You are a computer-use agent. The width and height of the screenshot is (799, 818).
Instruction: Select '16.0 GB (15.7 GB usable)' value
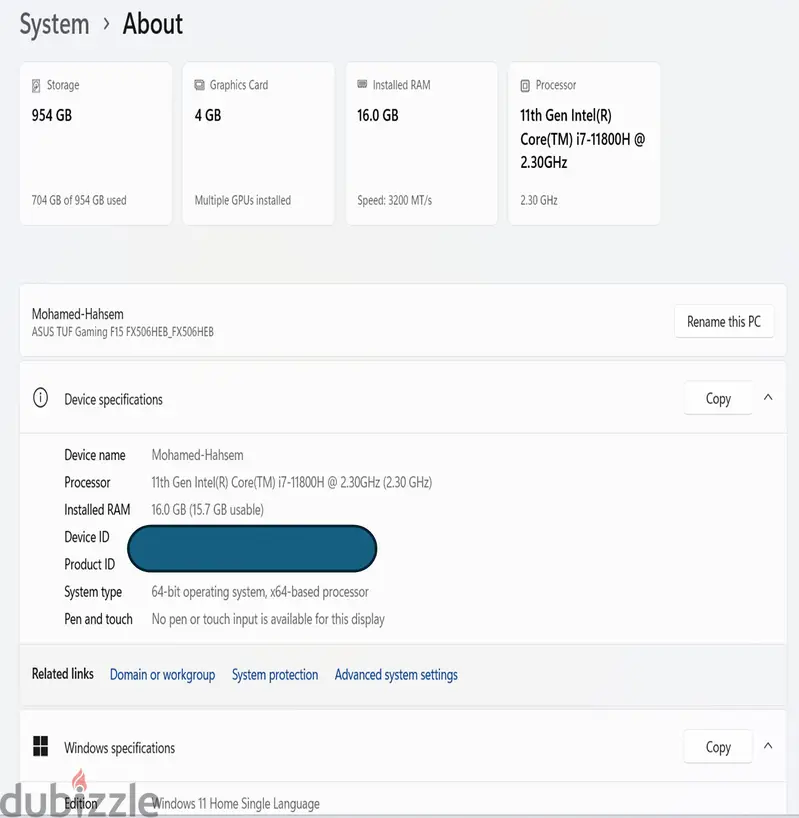(208, 510)
